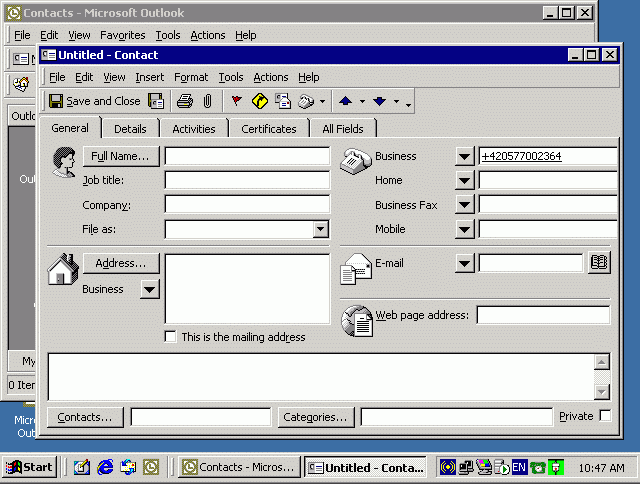
Task: Click the Outlook Express quick launch icon
Action: 128,467
